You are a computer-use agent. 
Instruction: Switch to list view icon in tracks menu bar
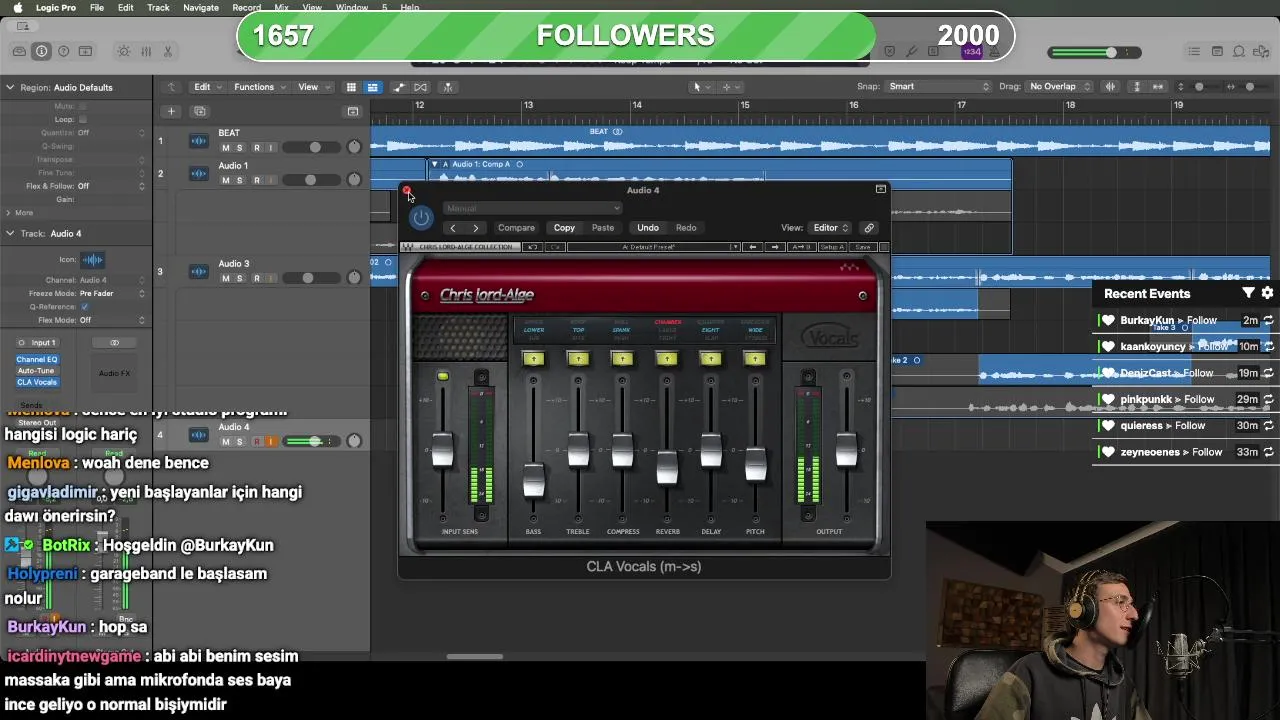click(372, 87)
